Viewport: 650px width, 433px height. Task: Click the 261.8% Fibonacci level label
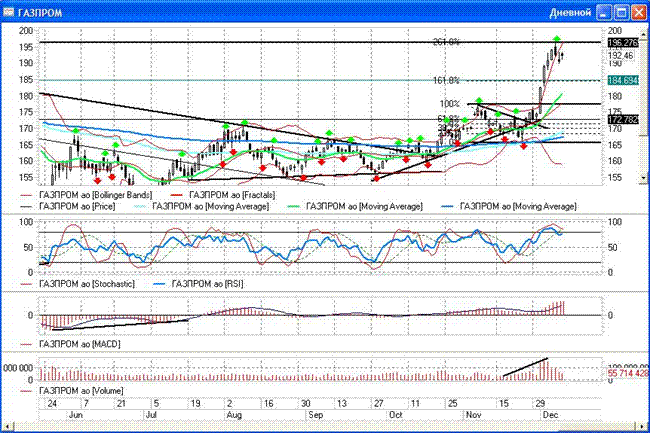click(x=446, y=42)
